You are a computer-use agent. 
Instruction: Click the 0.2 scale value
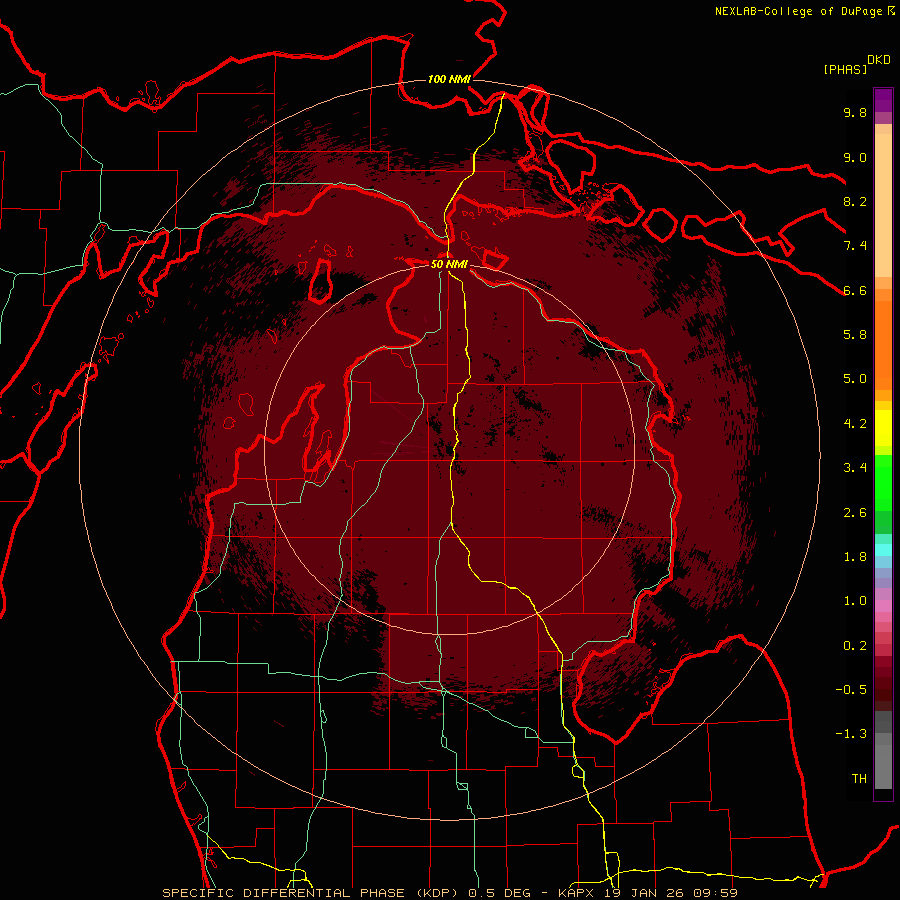click(855, 646)
